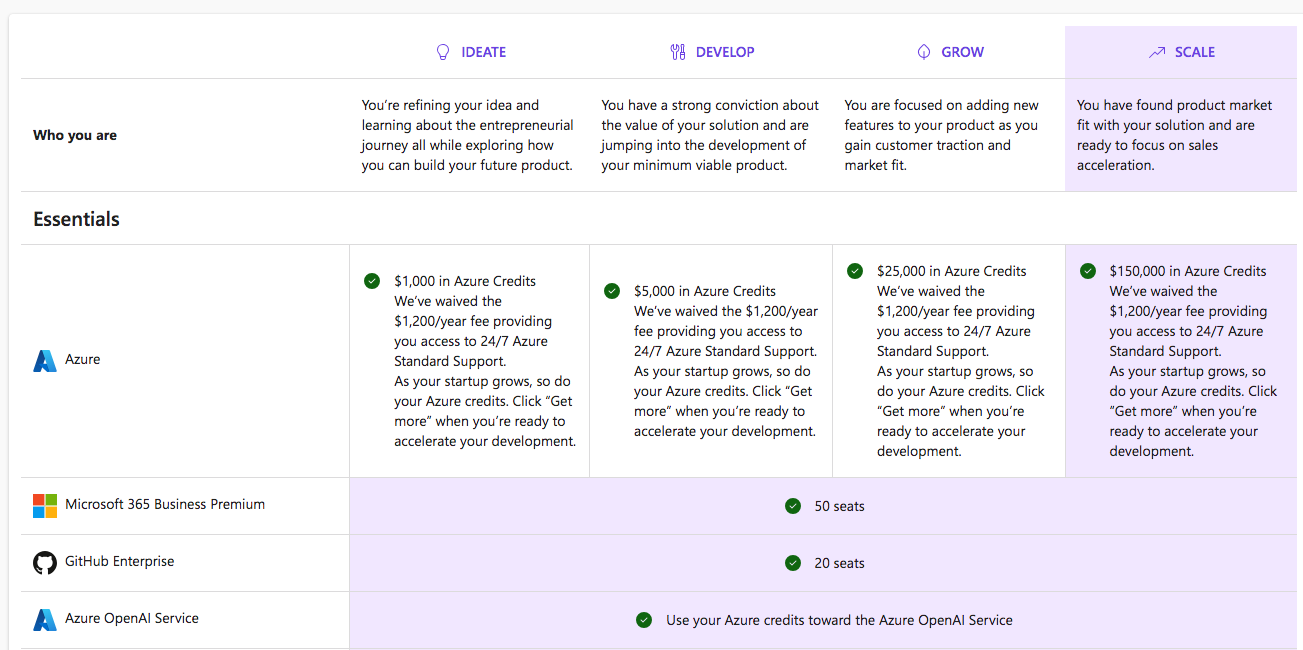Click the green checkmark beside 20 seats
Screen dimensions: 1303x650
(793, 563)
